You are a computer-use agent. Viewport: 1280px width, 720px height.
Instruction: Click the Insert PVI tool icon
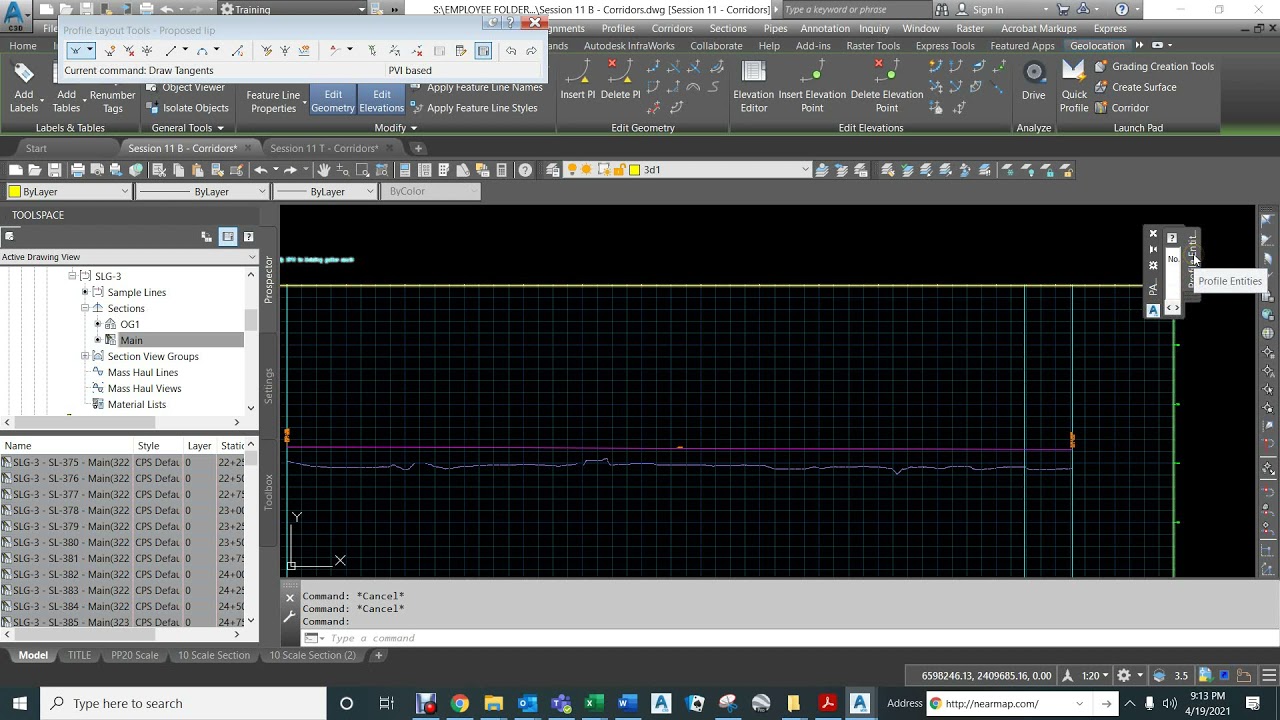(x=109, y=51)
